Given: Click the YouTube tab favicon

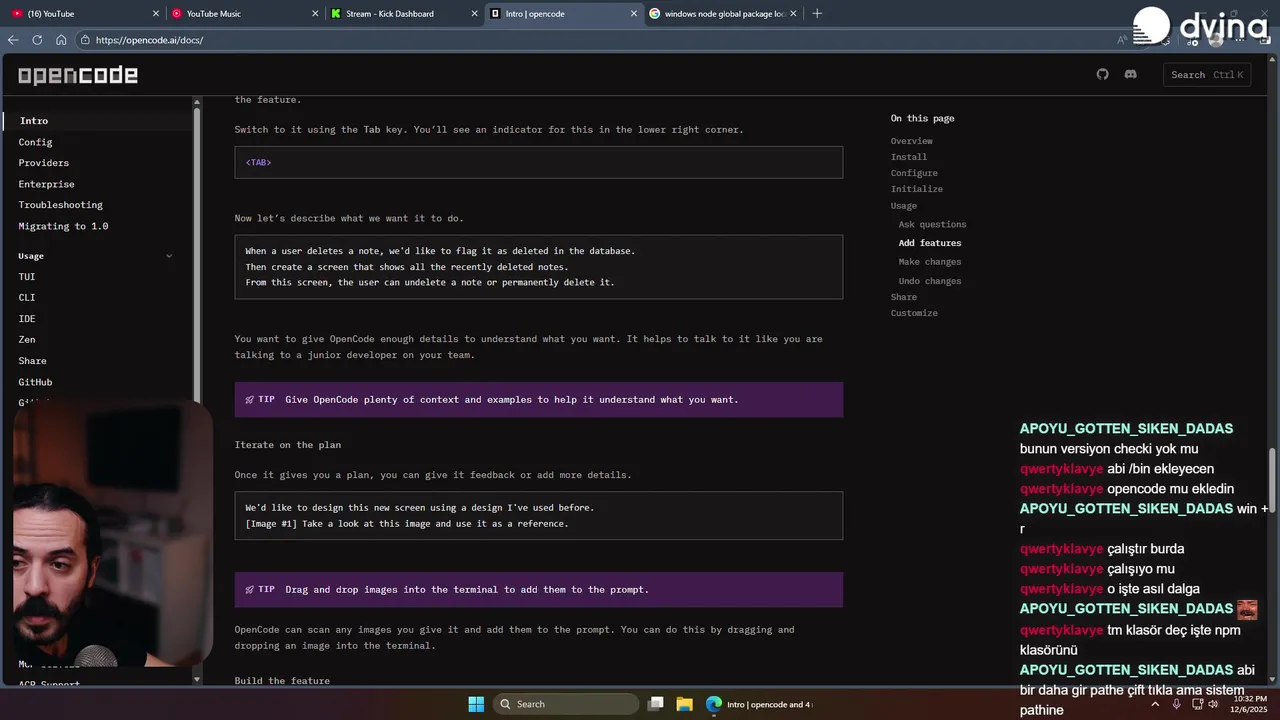Looking at the screenshot, I should (17, 14).
